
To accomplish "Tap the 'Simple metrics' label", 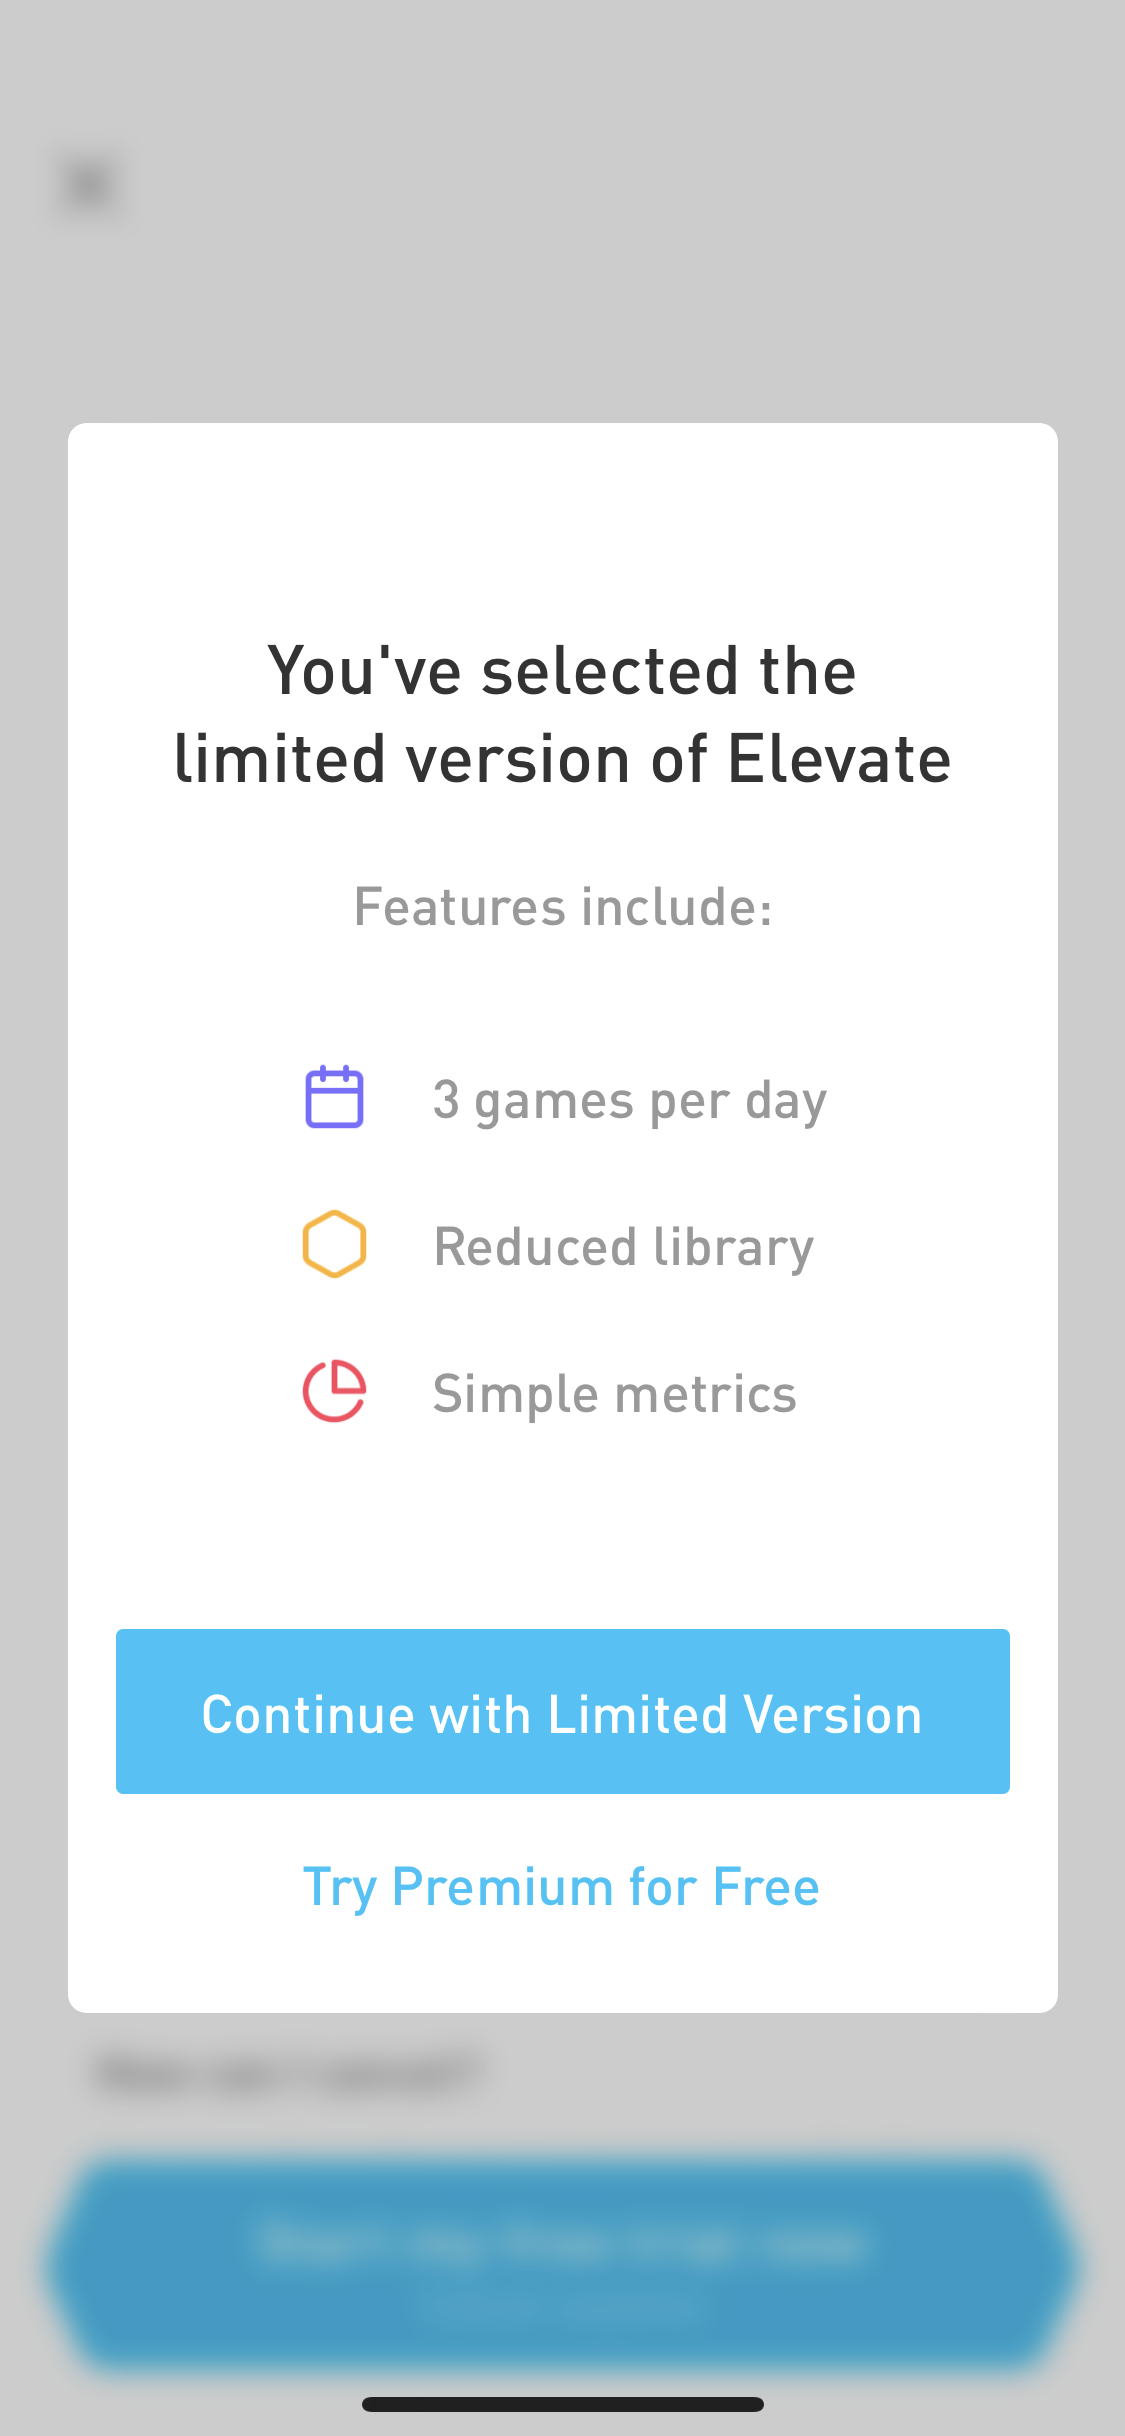I will [x=614, y=1393].
